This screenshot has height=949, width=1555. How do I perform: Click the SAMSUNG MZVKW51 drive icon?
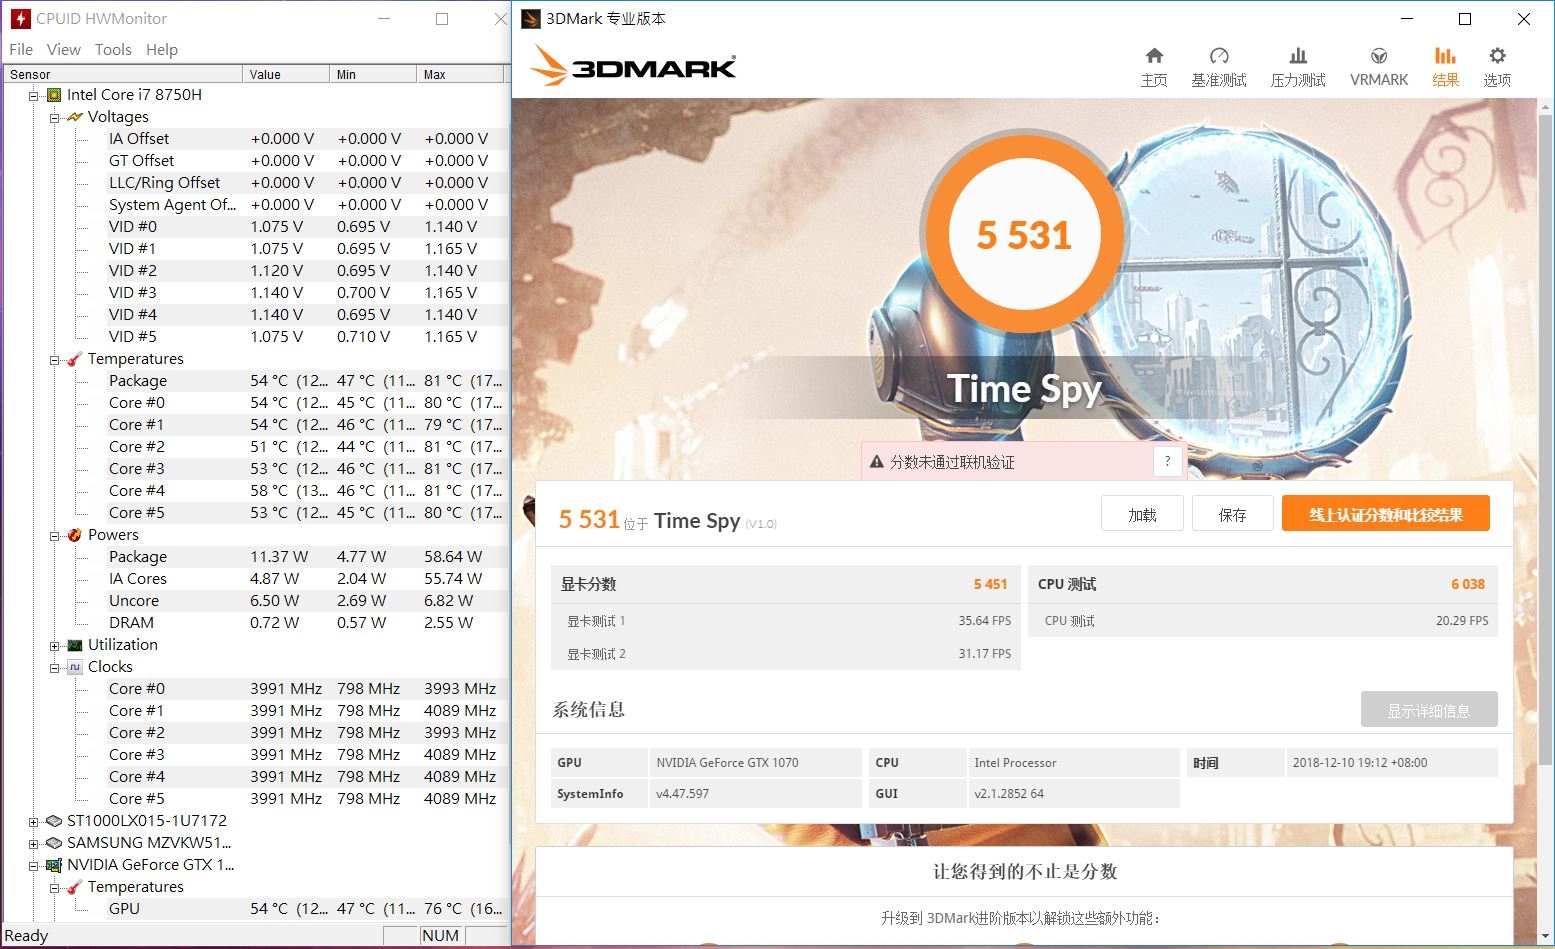tap(54, 843)
